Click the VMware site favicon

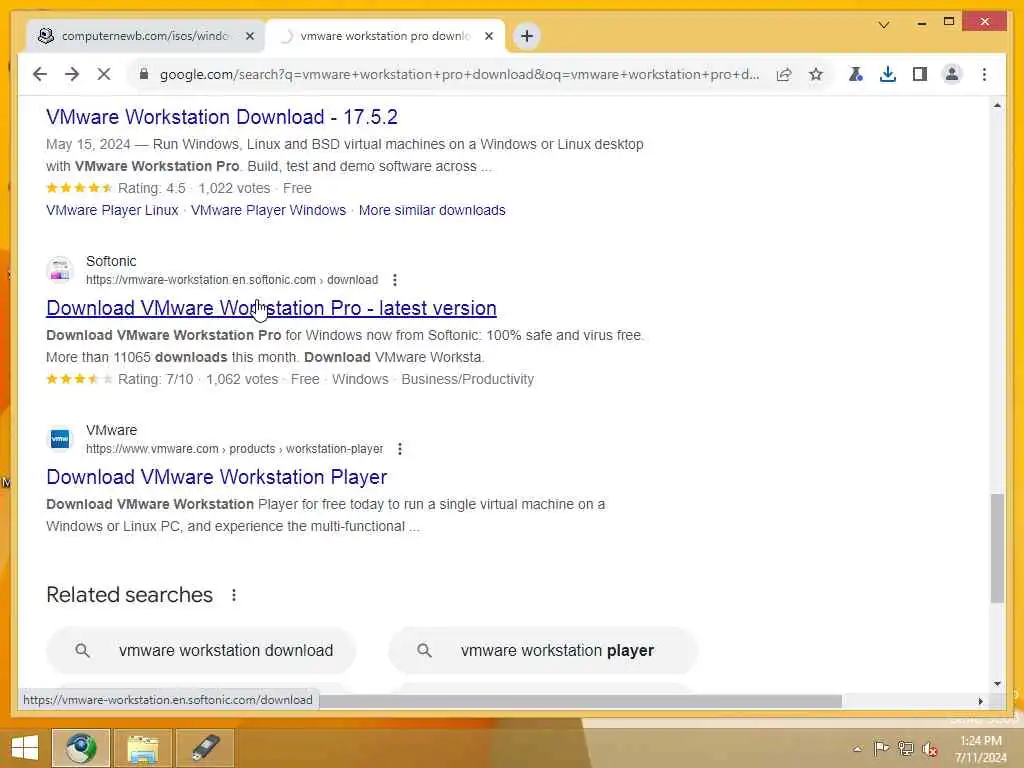[60, 439]
